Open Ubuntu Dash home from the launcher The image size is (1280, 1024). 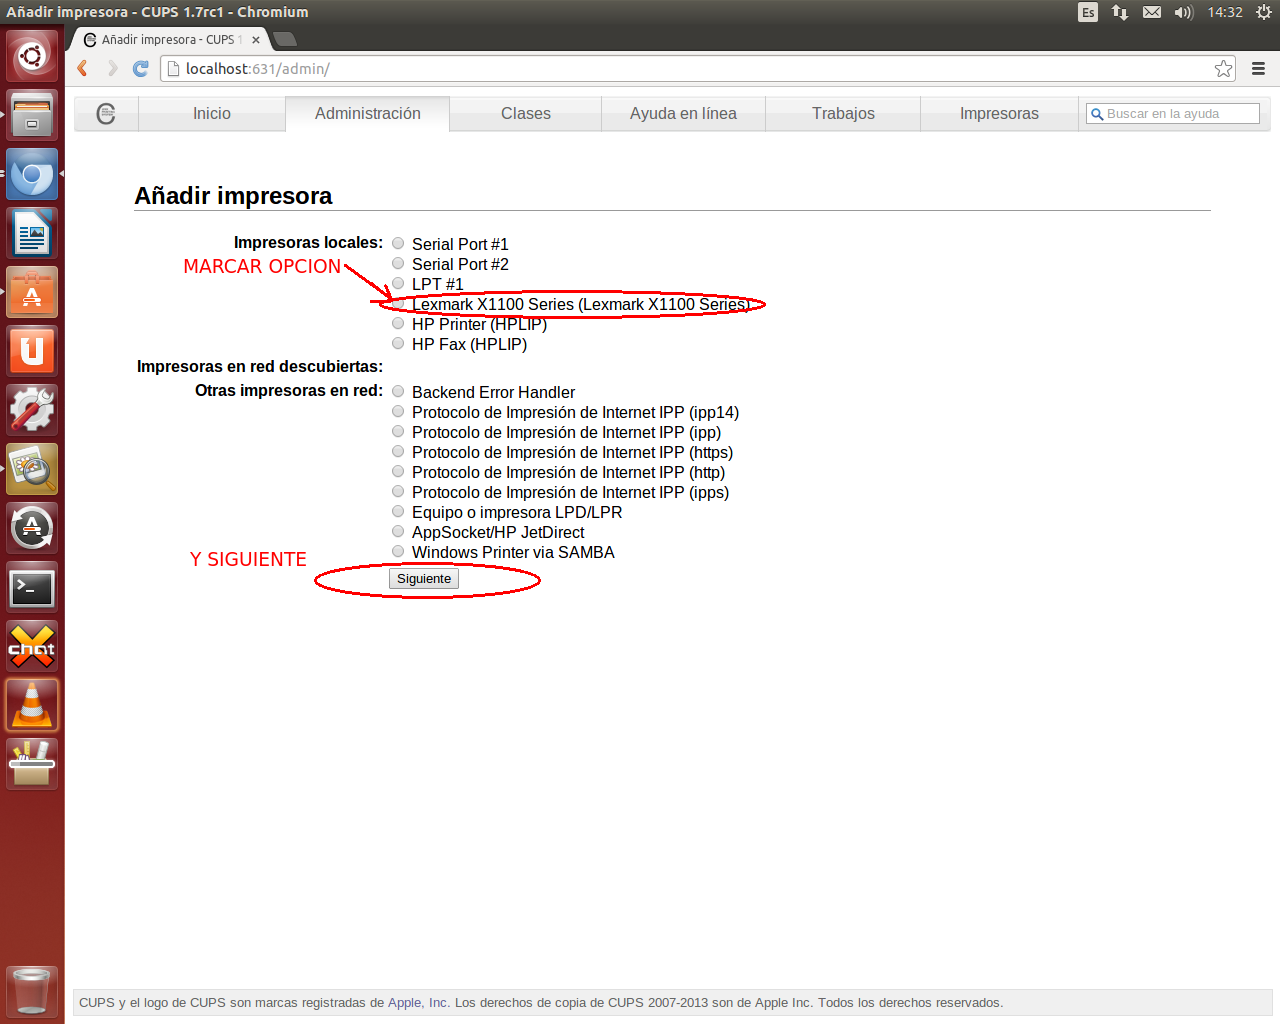point(32,55)
